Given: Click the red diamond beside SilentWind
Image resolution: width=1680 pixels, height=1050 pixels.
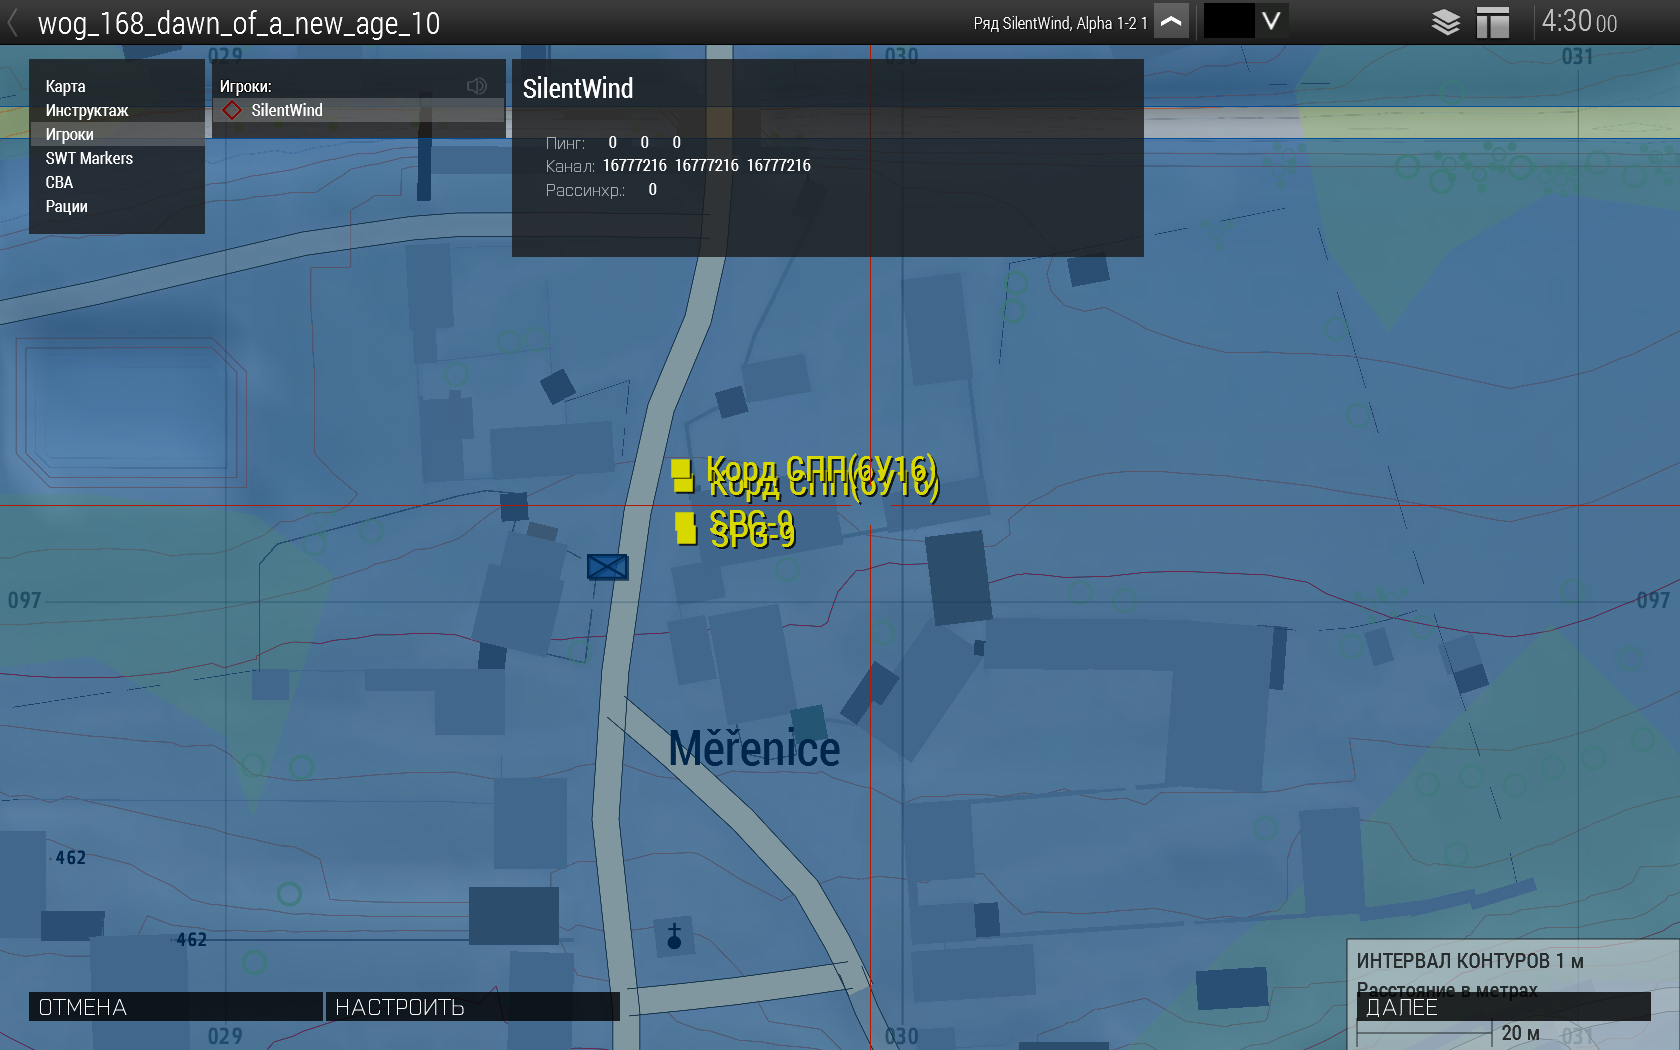Looking at the screenshot, I should pos(232,110).
